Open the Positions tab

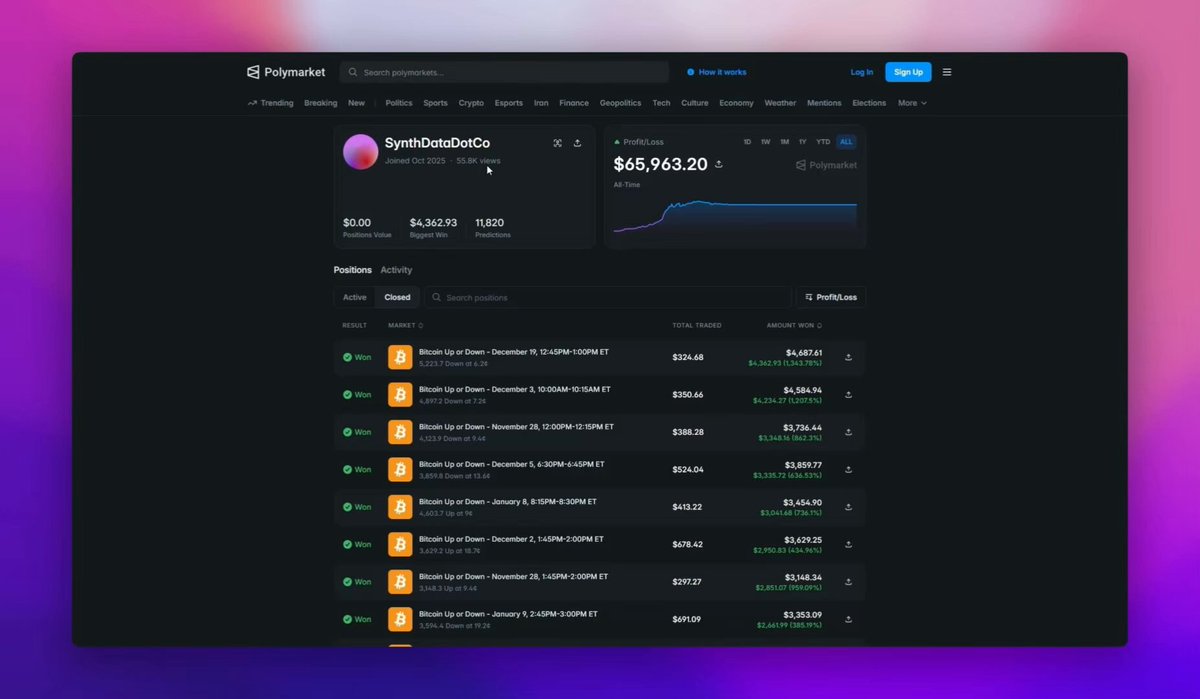352,270
